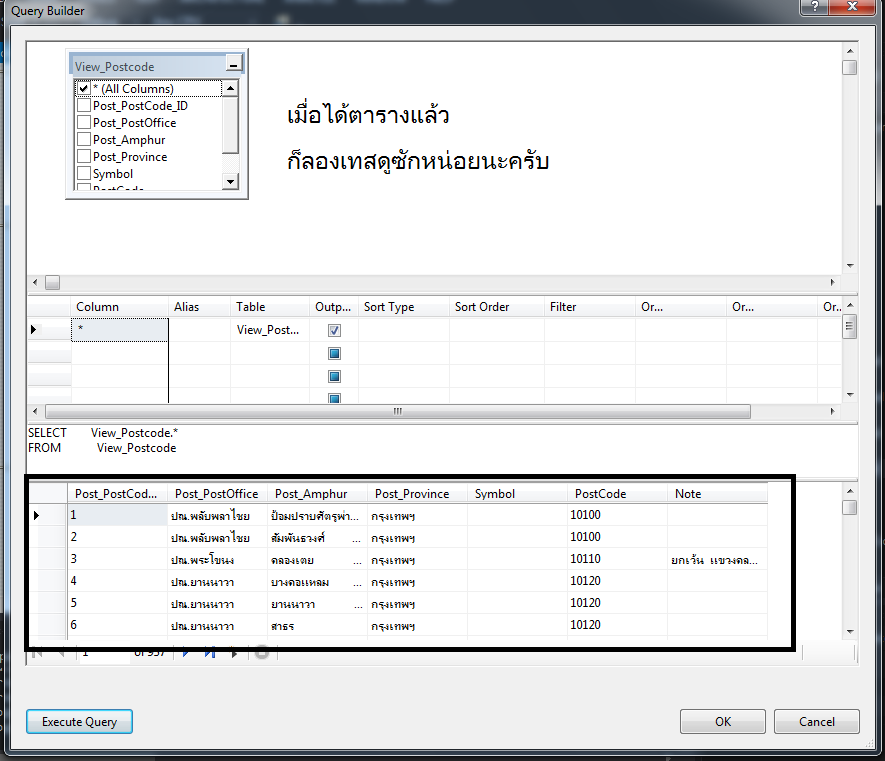Viewport: 885px width, 761px height.
Task: Click the Note results column header
Action: (717, 494)
